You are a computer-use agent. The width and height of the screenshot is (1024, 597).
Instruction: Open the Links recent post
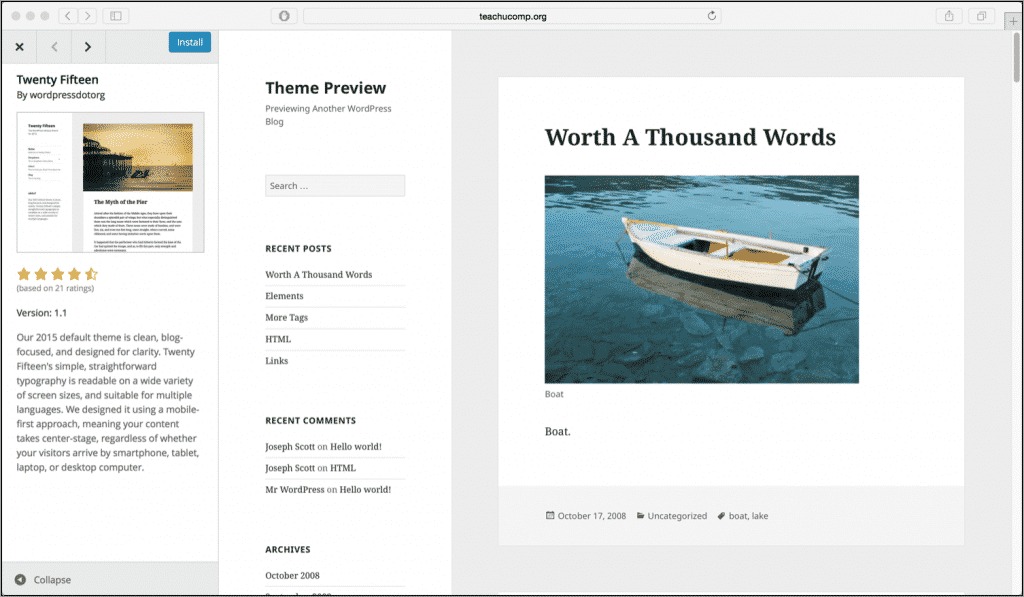(x=276, y=361)
